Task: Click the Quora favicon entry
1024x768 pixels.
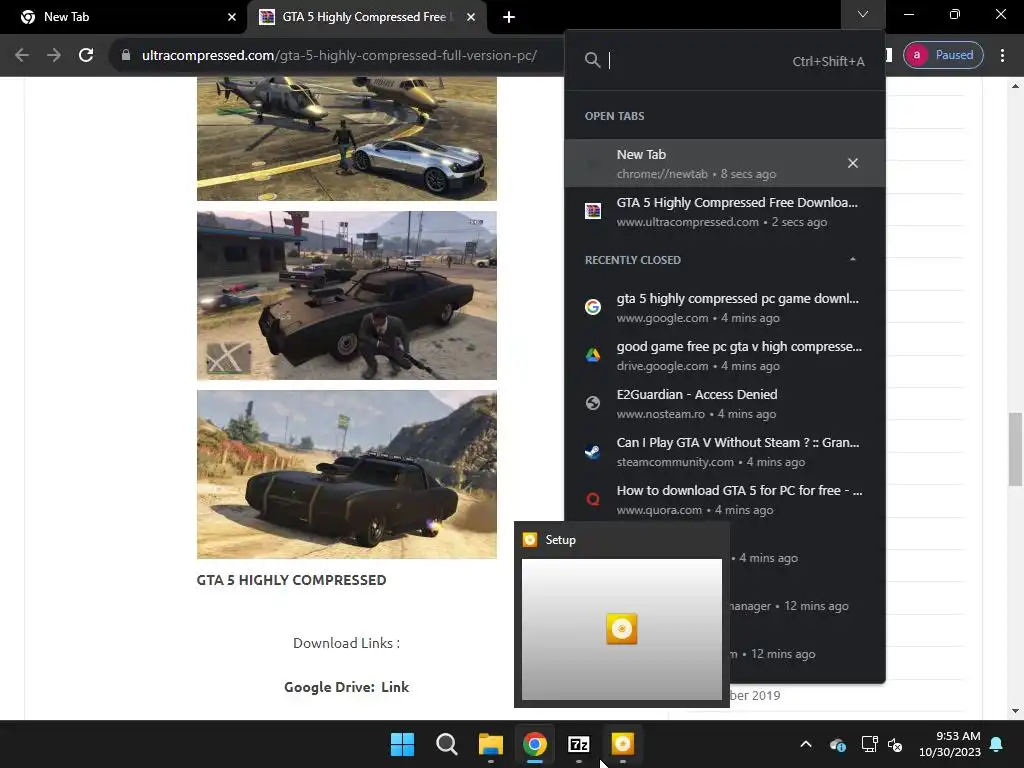Action: (593, 500)
